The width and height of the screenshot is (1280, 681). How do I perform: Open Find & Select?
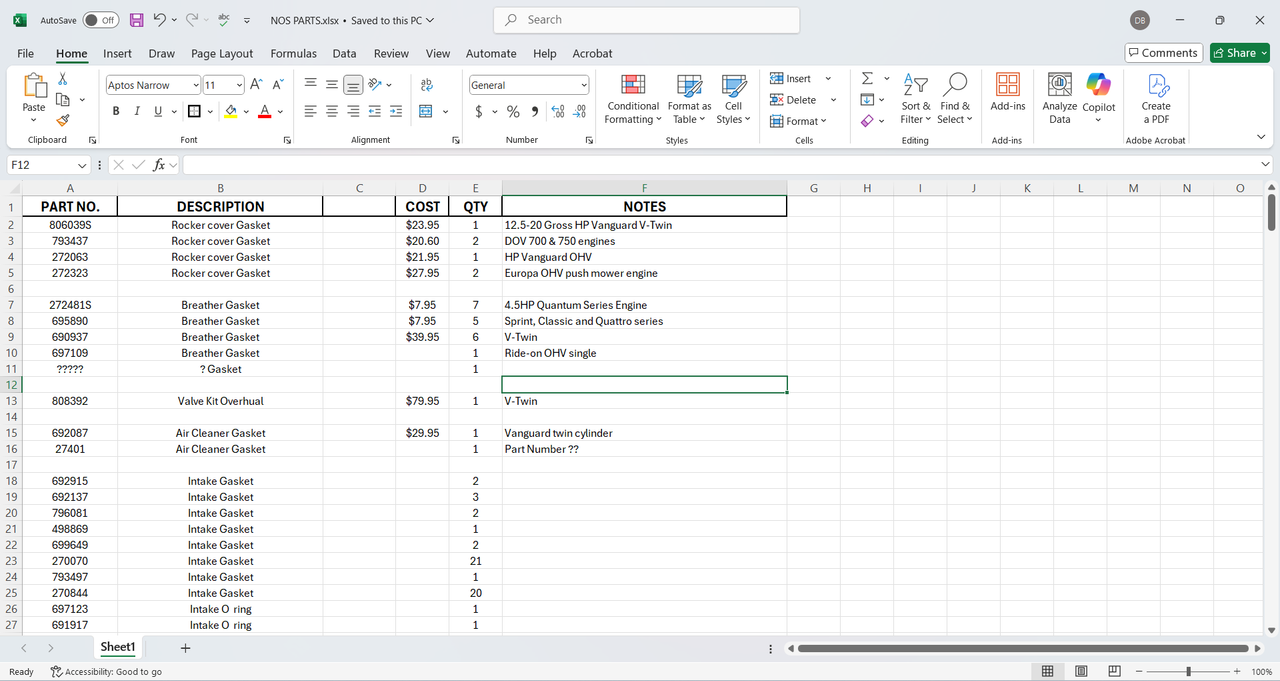click(x=955, y=99)
